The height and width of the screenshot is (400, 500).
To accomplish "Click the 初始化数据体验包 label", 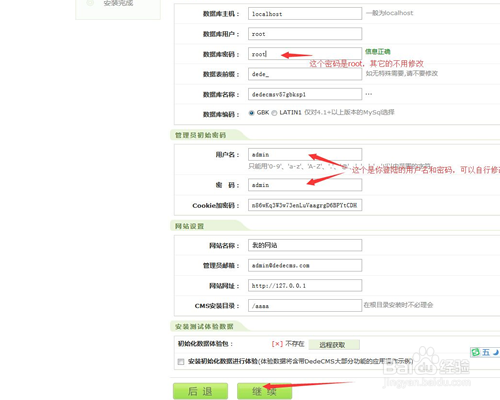I will 205,344.
